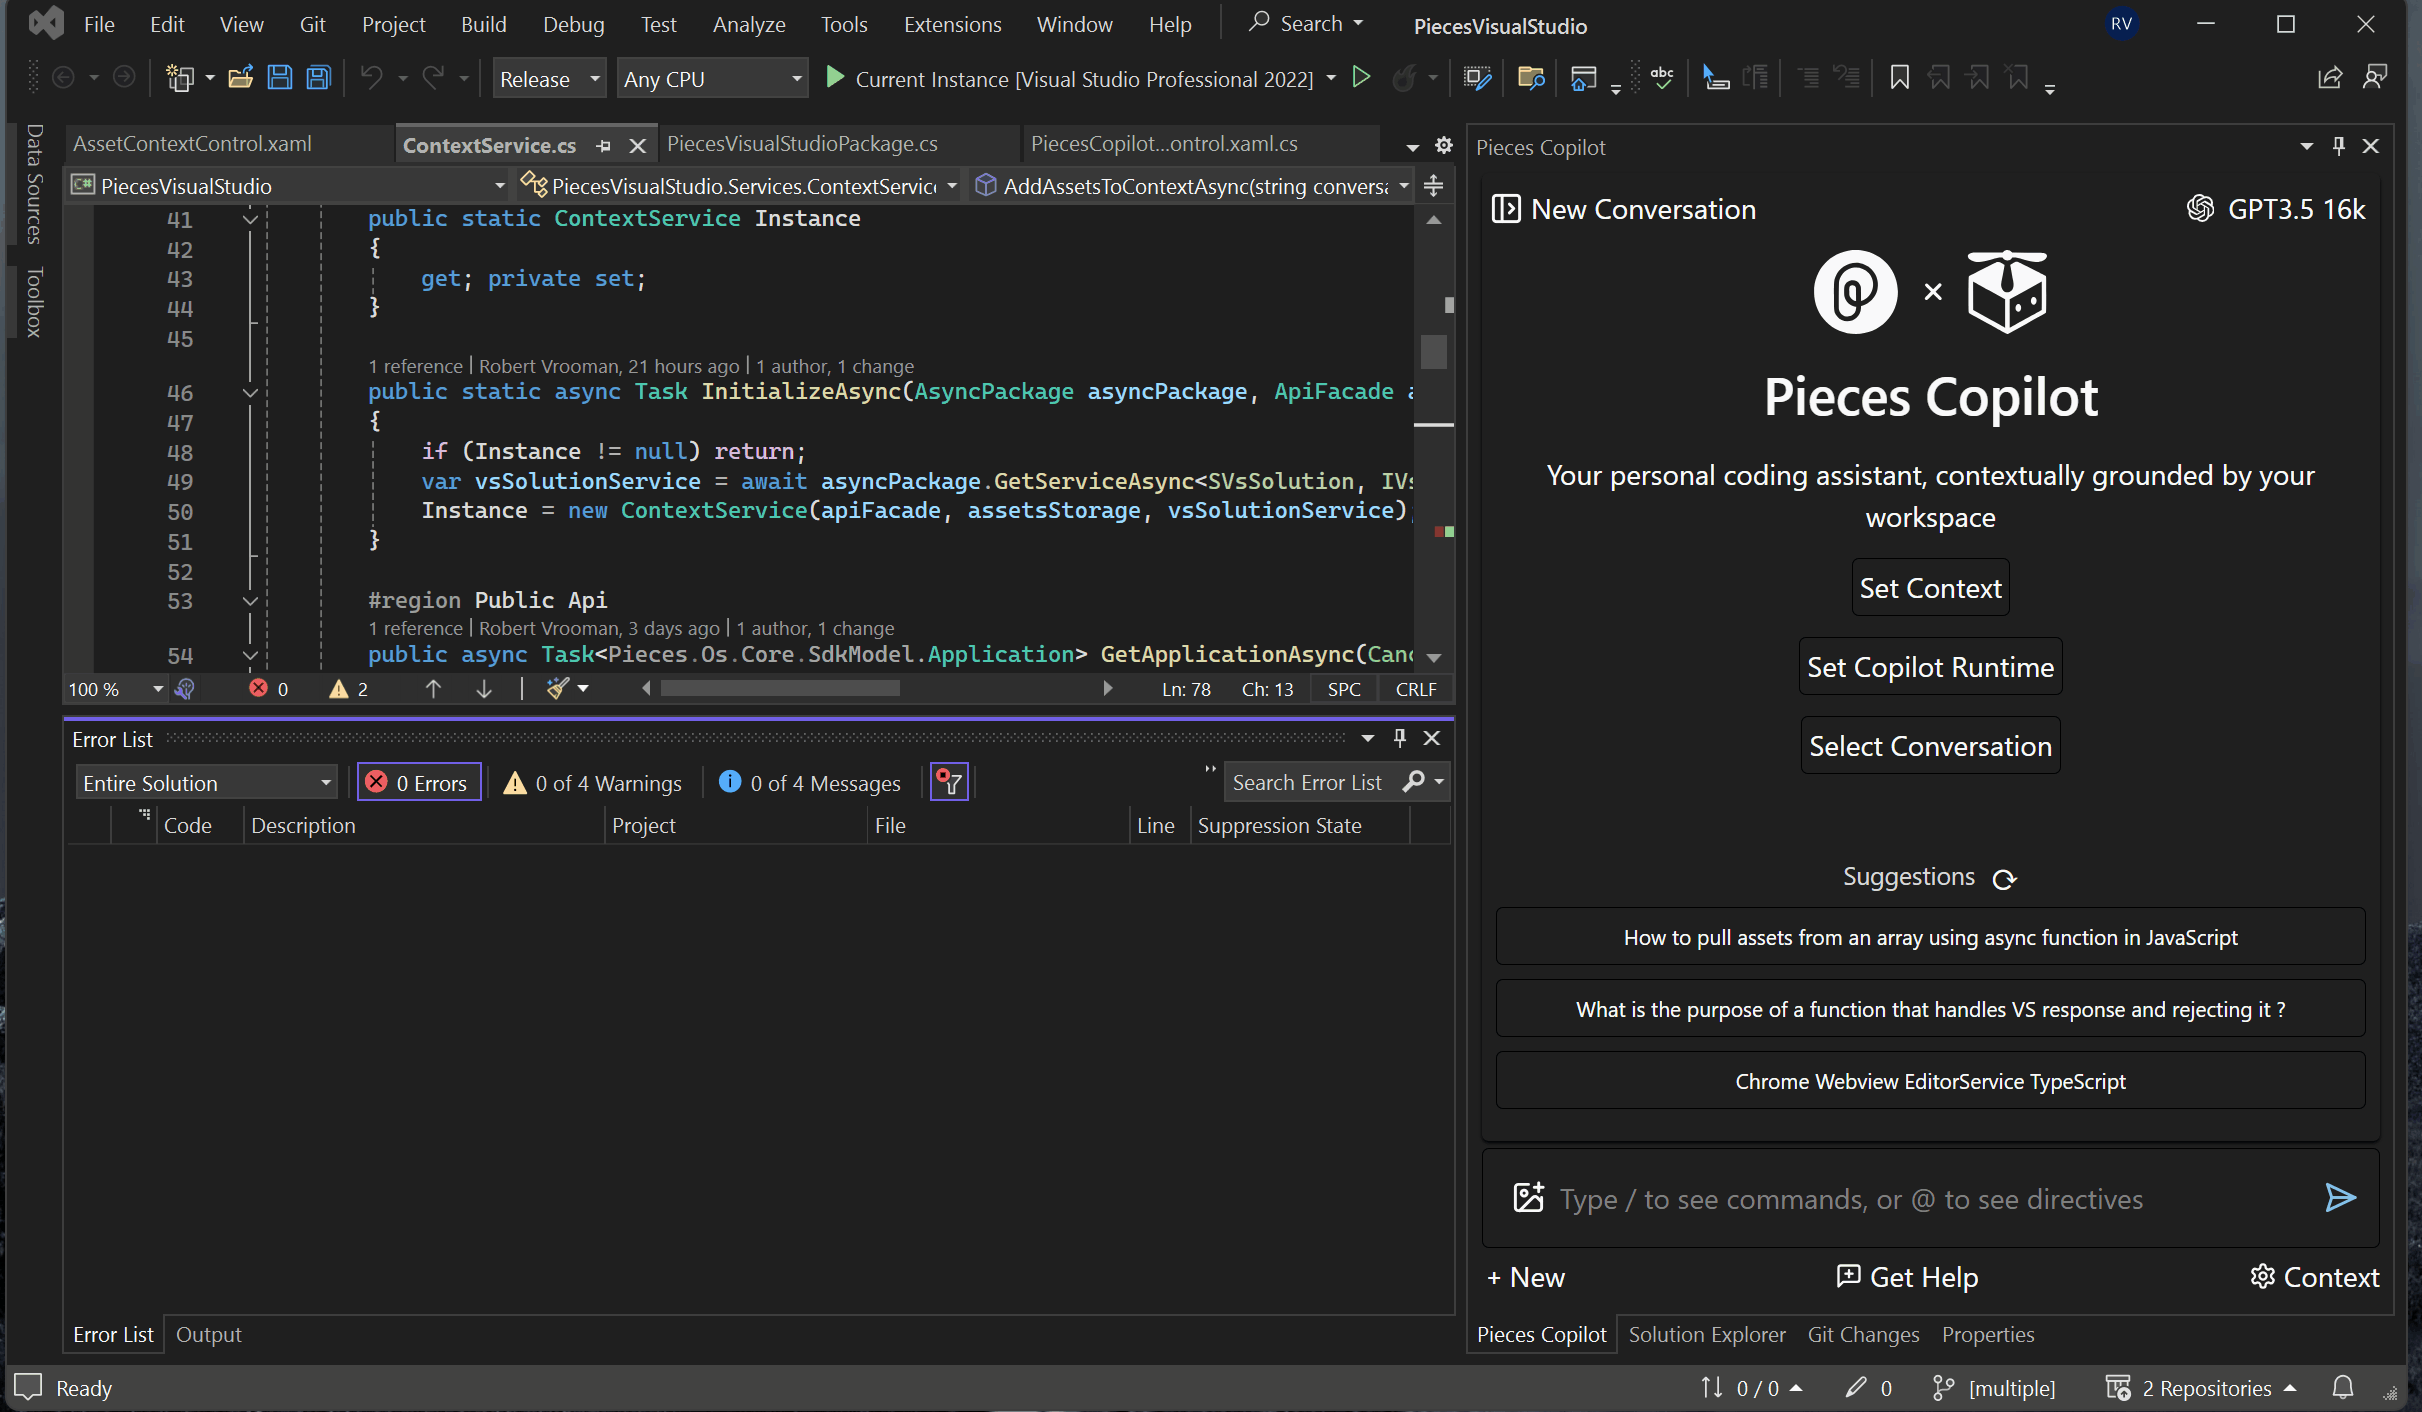
Task: Toggle a bookmark with the Bookmark icon
Action: tap(1899, 77)
